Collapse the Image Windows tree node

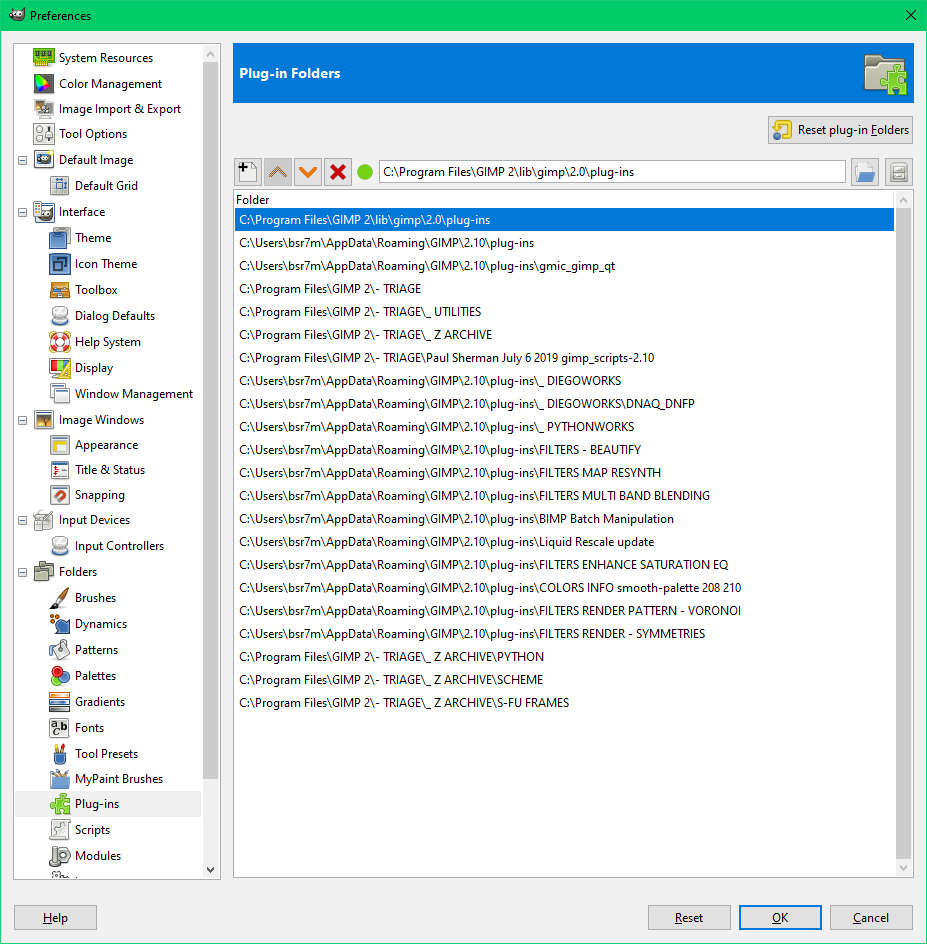pos(23,420)
